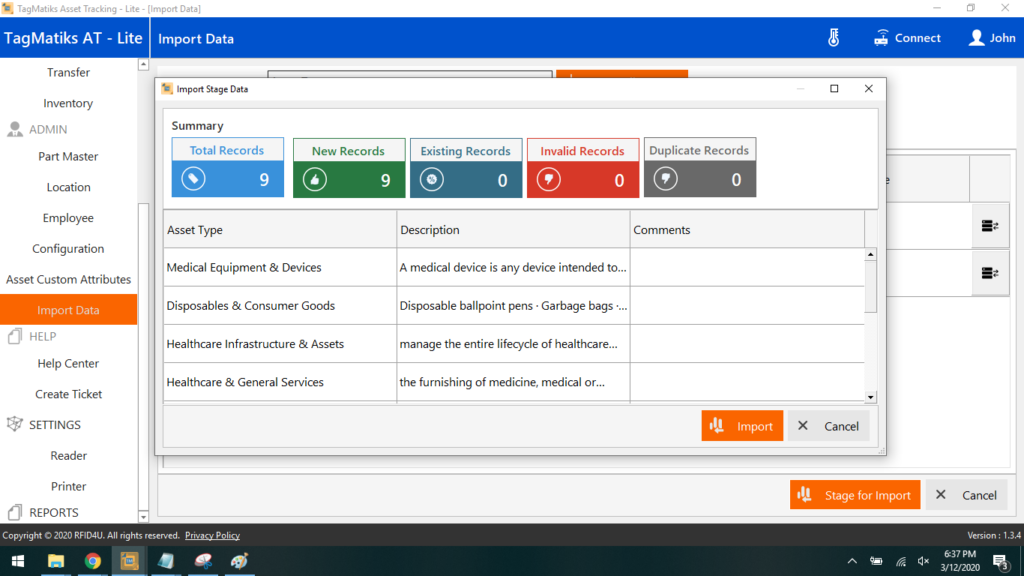Click the Description column header
The width and height of the screenshot is (1024, 576).
pyautogui.click(x=513, y=230)
